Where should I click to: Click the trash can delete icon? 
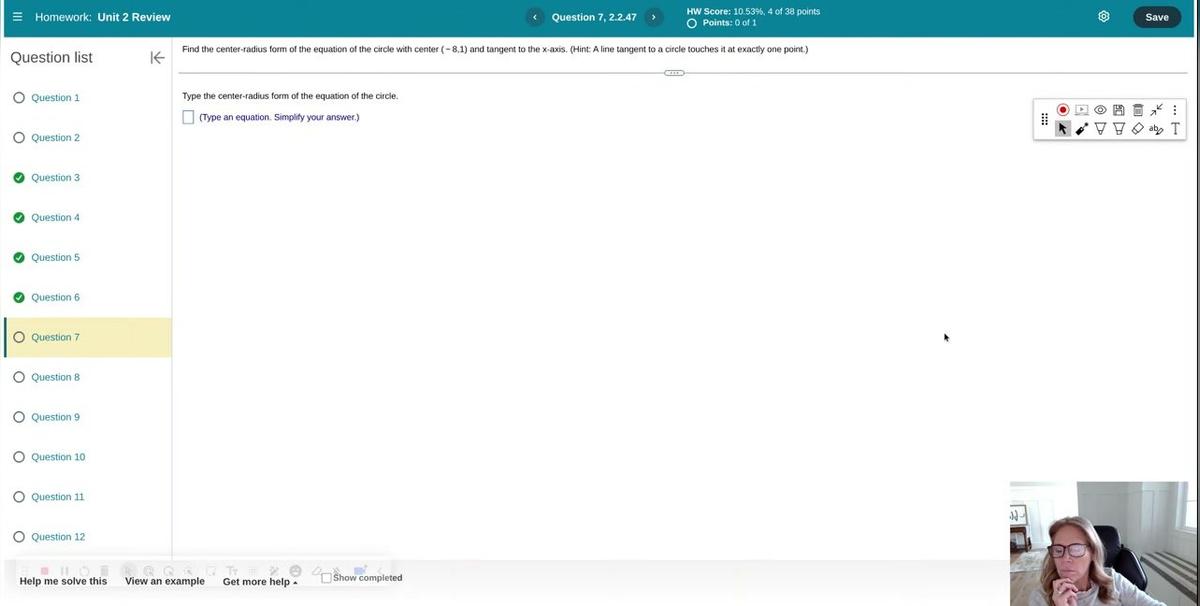click(x=1137, y=110)
